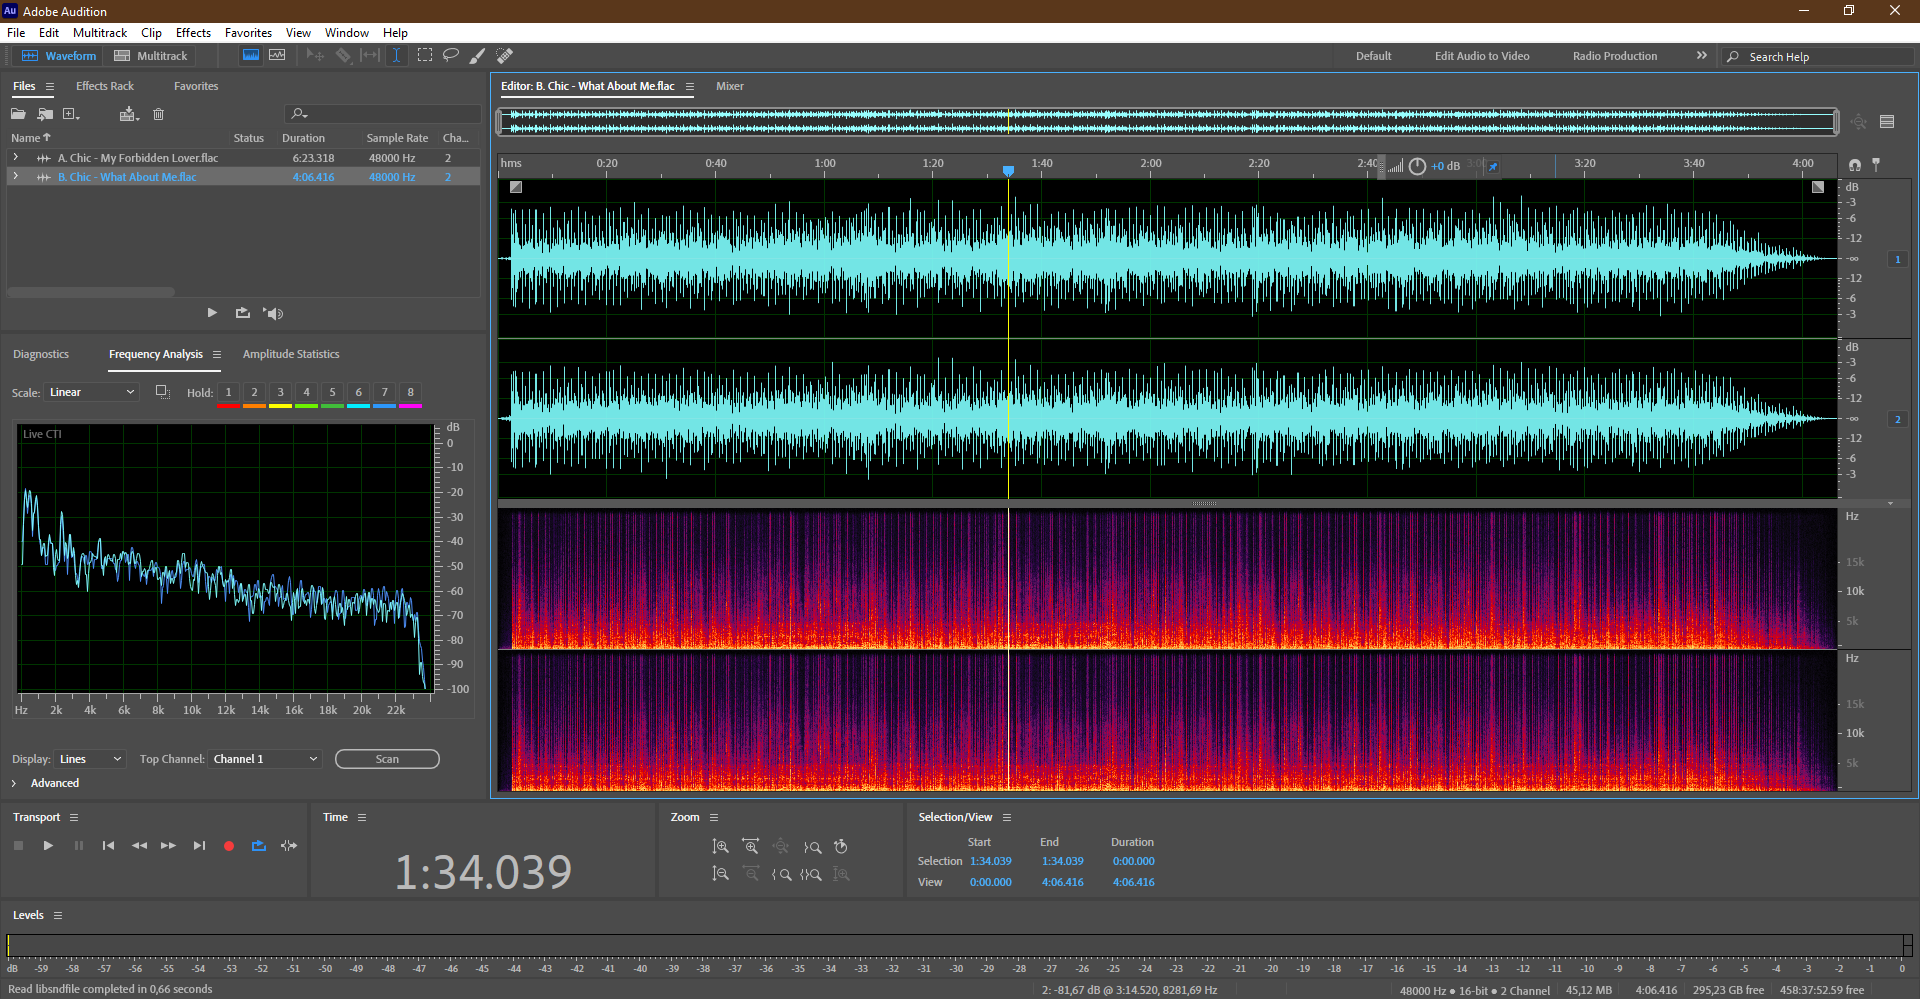
Task: Click the Open File folder icon
Action: (18, 114)
